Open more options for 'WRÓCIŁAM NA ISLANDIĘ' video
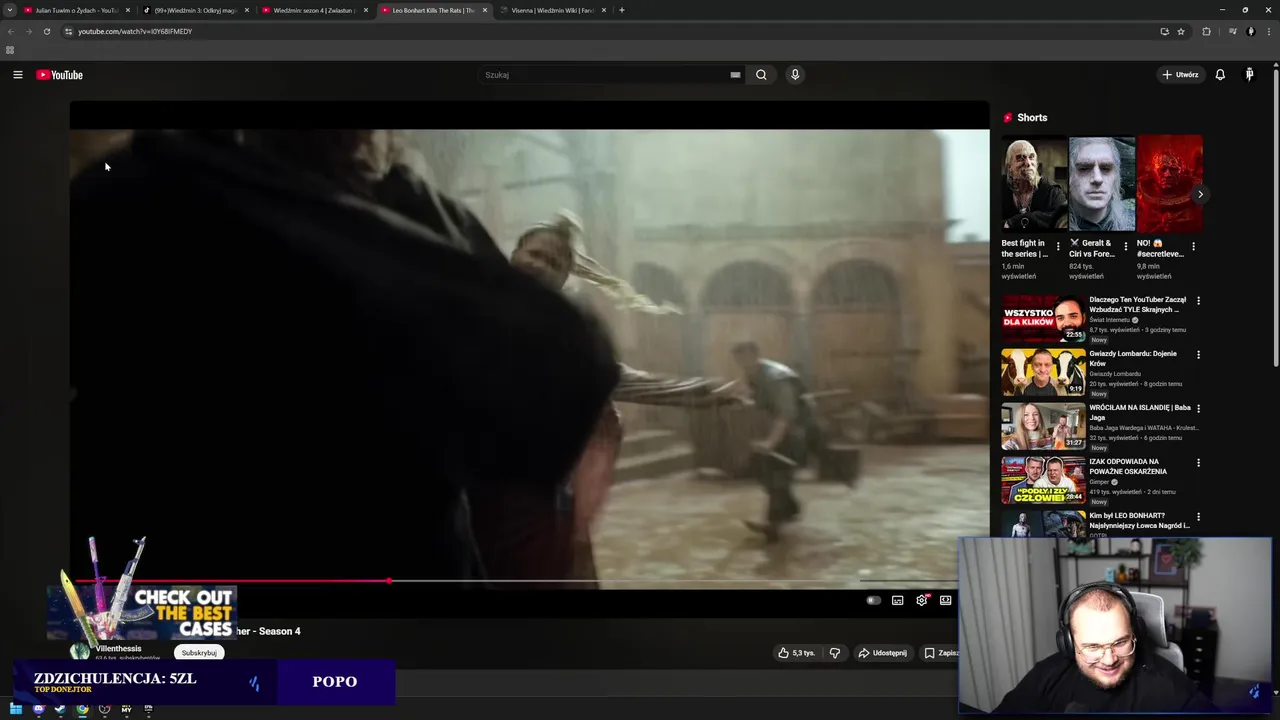1280x720 pixels. (1198, 408)
